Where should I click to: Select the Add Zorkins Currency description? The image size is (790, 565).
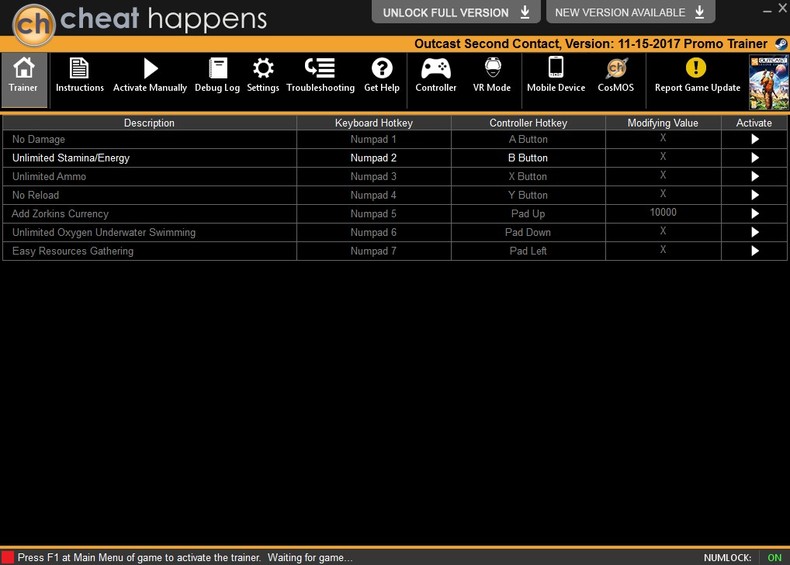point(60,214)
